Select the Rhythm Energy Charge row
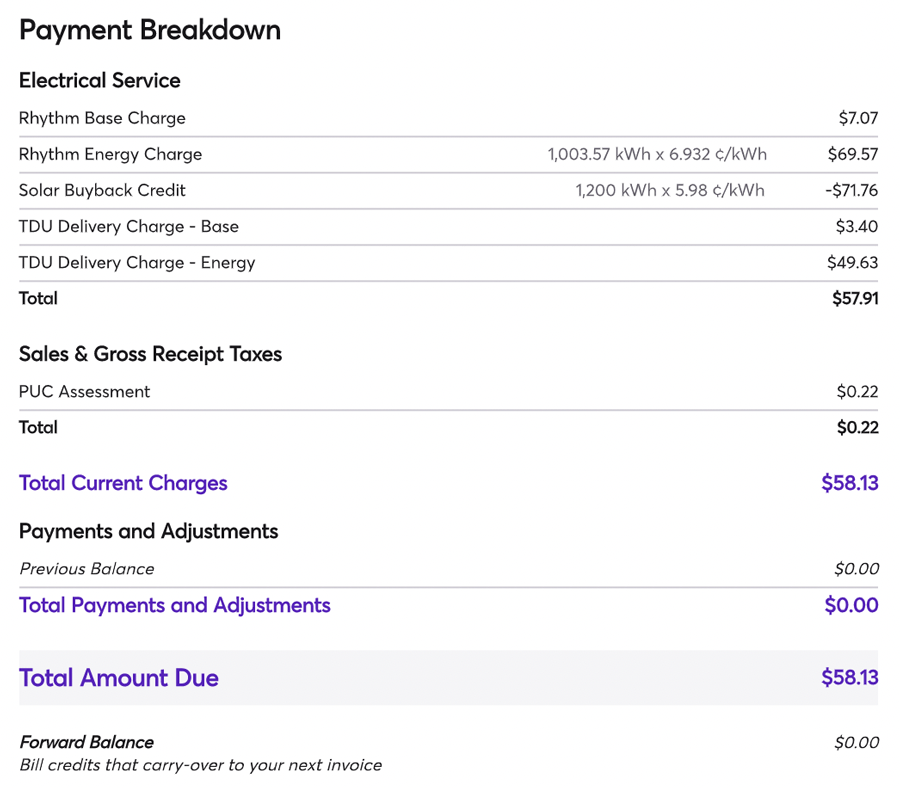Image resolution: width=900 pixels, height=788 pixels. (x=110, y=154)
